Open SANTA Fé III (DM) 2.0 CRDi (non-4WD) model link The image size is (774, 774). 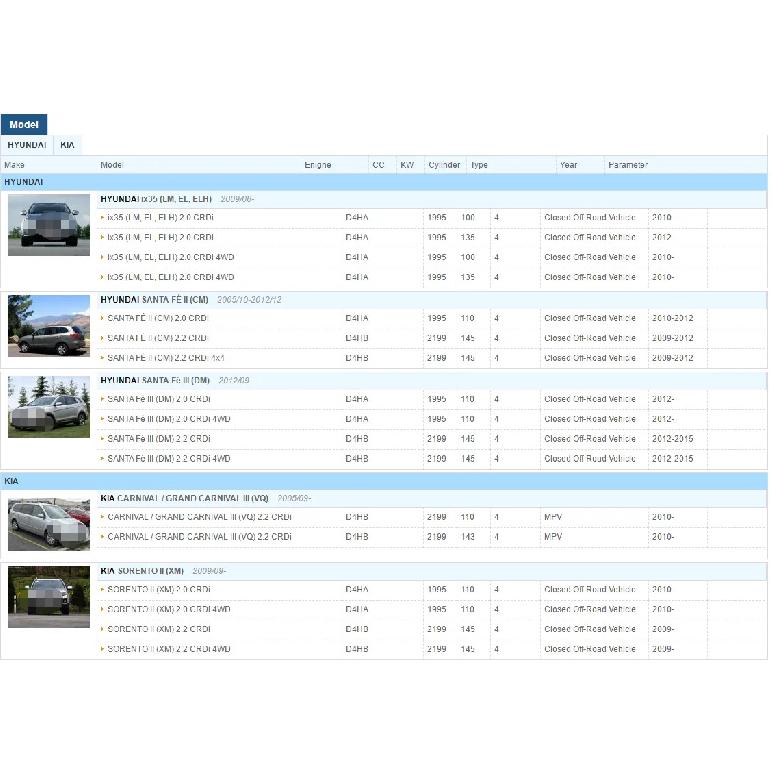point(159,399)
